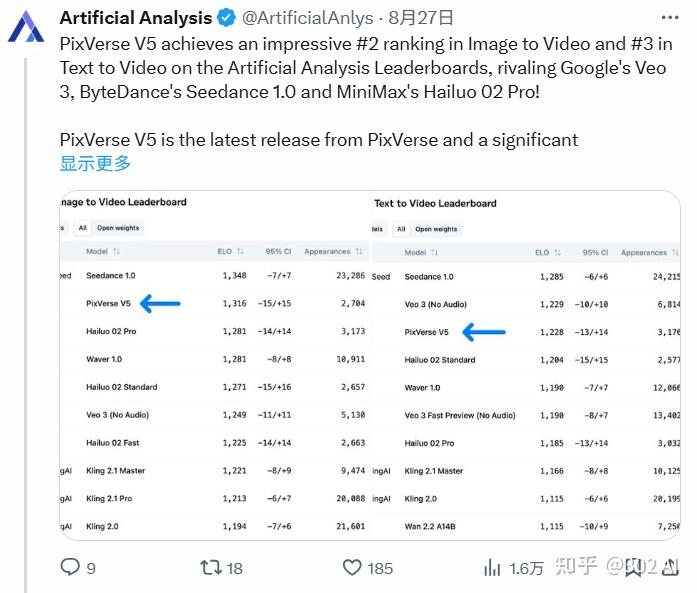The width and height of the screenshot is (697, 593).
Task: Click the retweet icon
Action: click(210, 567)
